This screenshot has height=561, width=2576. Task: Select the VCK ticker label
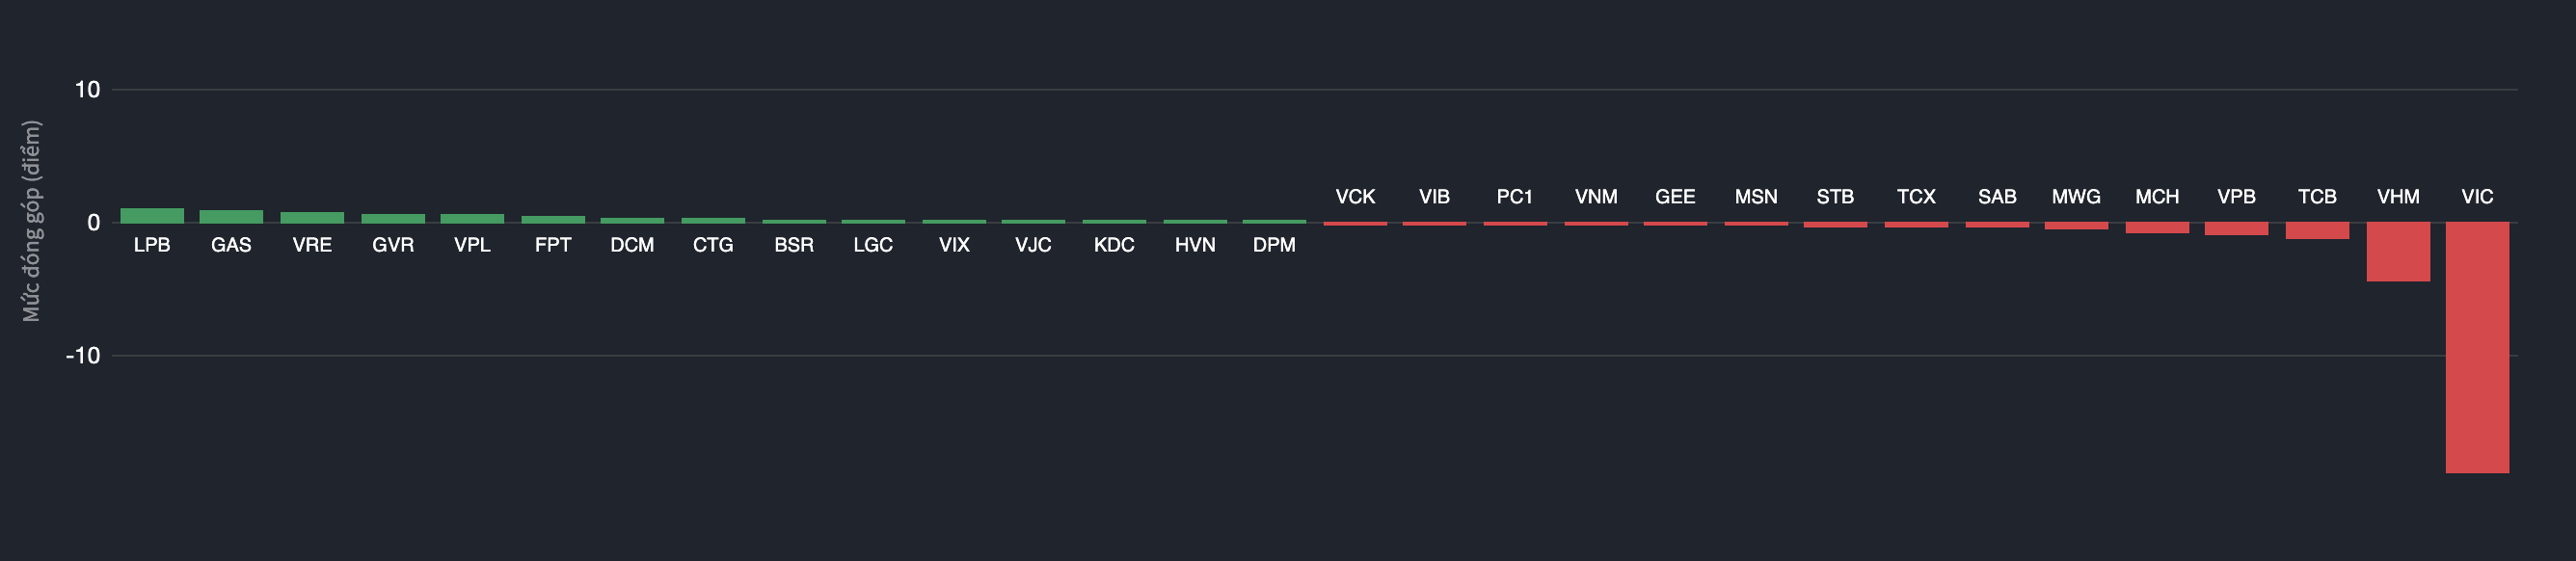click(1355, 197)
